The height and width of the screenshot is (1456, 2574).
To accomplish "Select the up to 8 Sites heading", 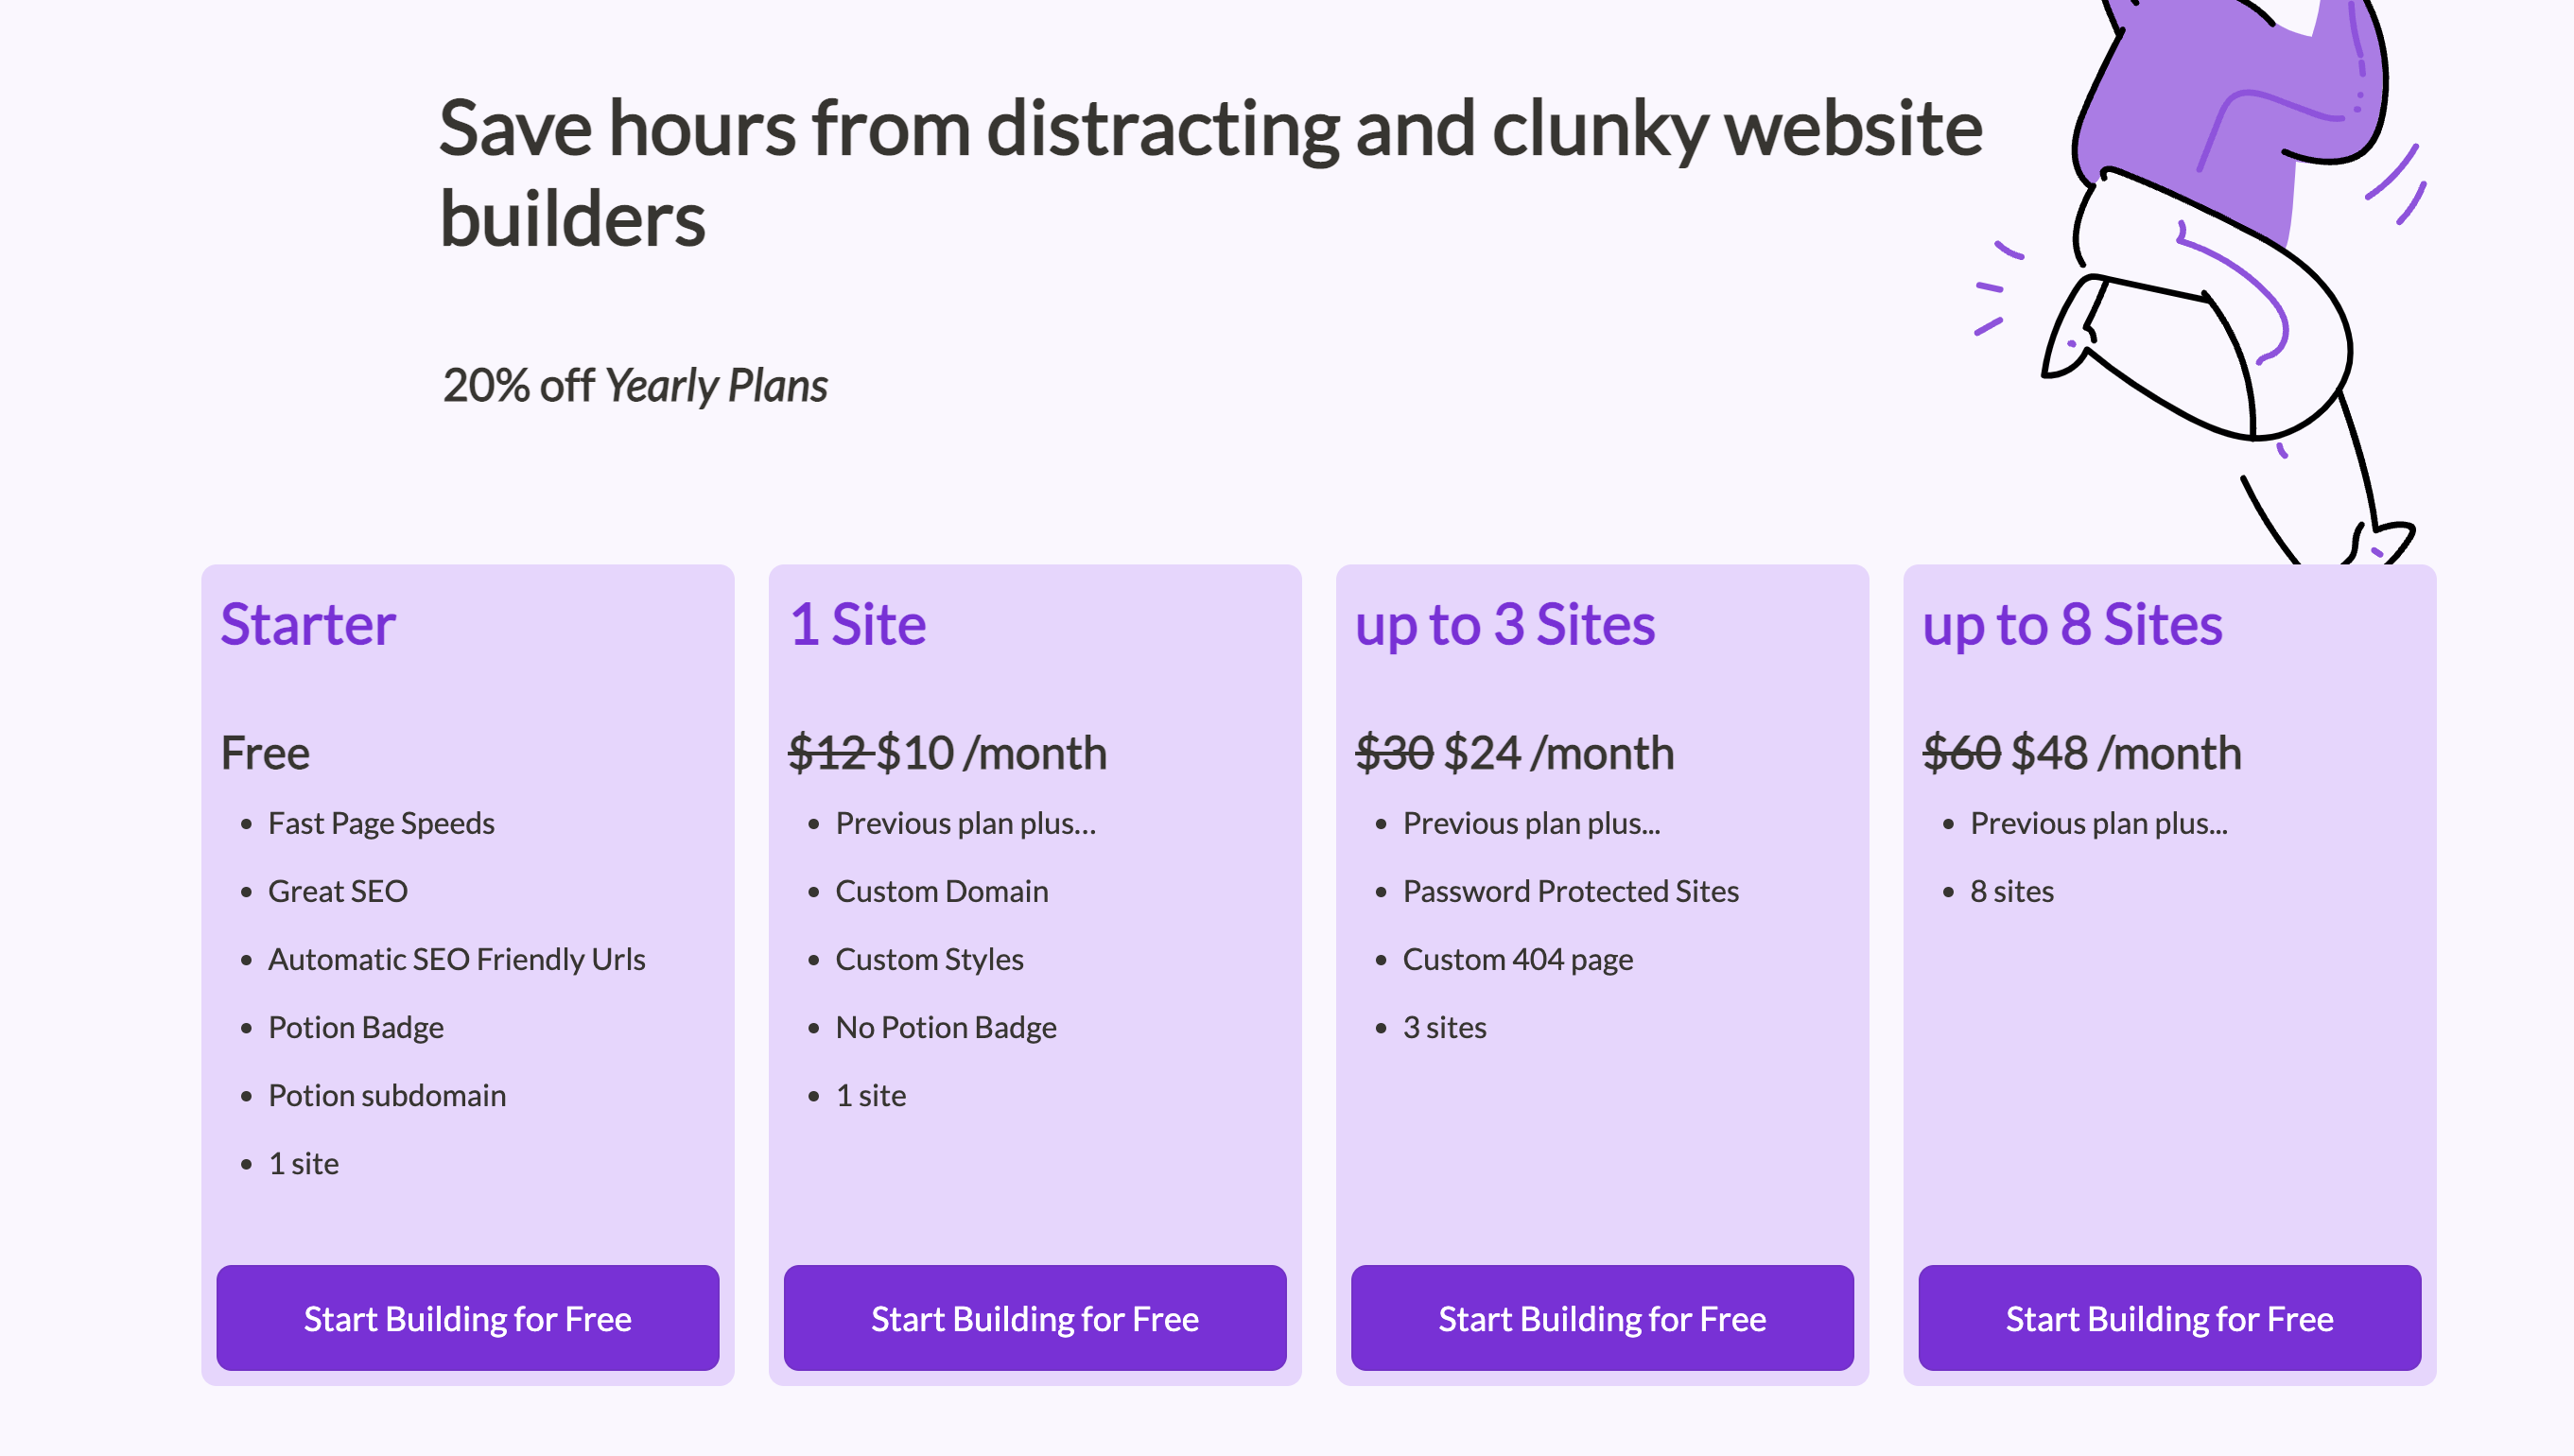I will (x=2073, y=624).
